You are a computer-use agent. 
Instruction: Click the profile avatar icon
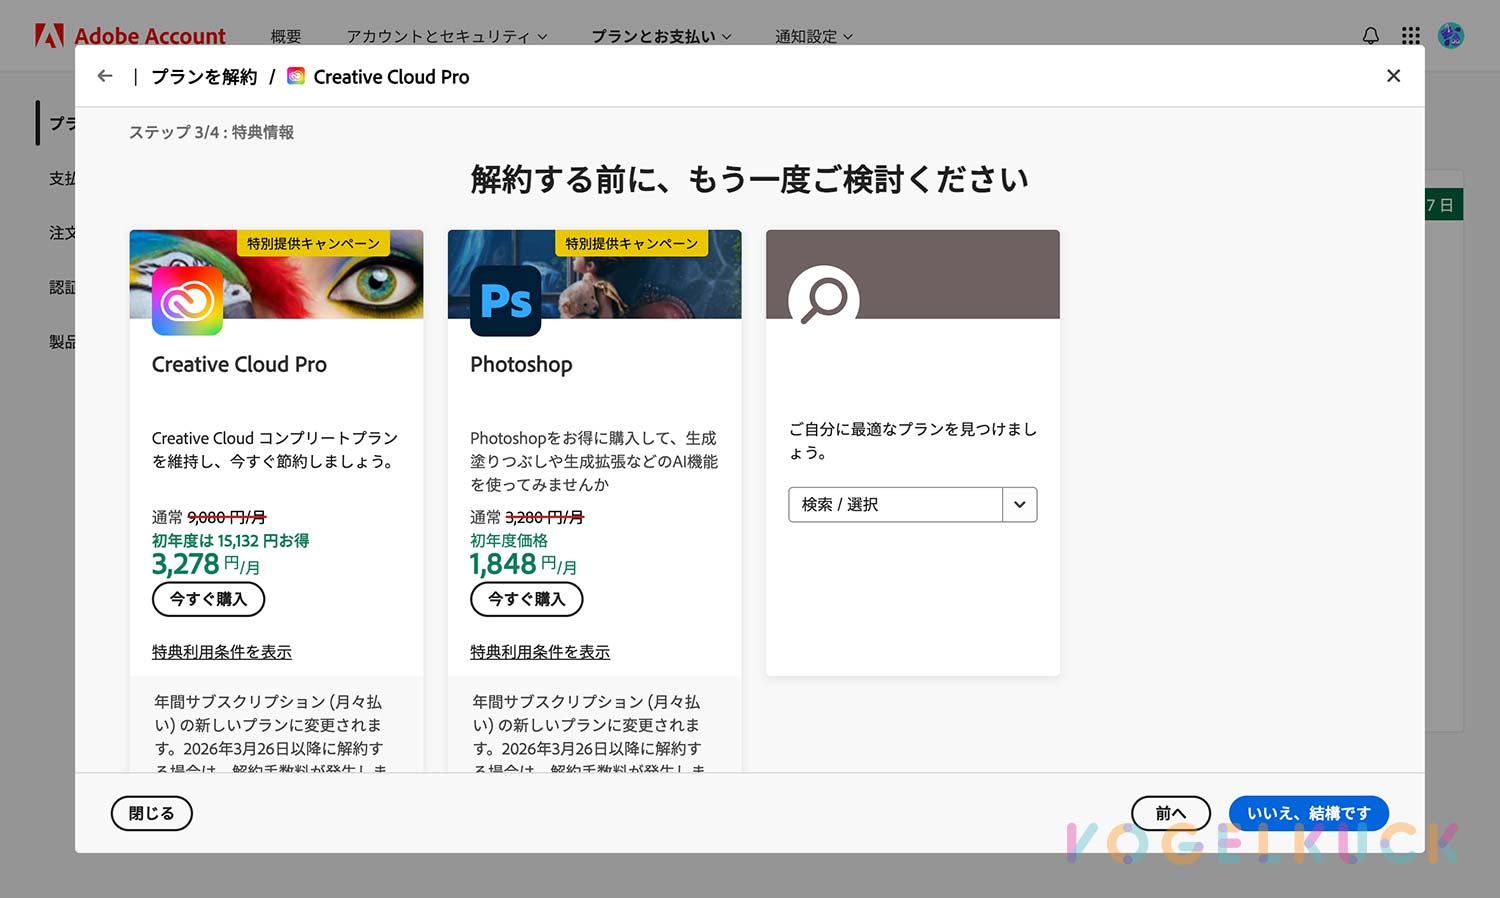(1450, 35)
